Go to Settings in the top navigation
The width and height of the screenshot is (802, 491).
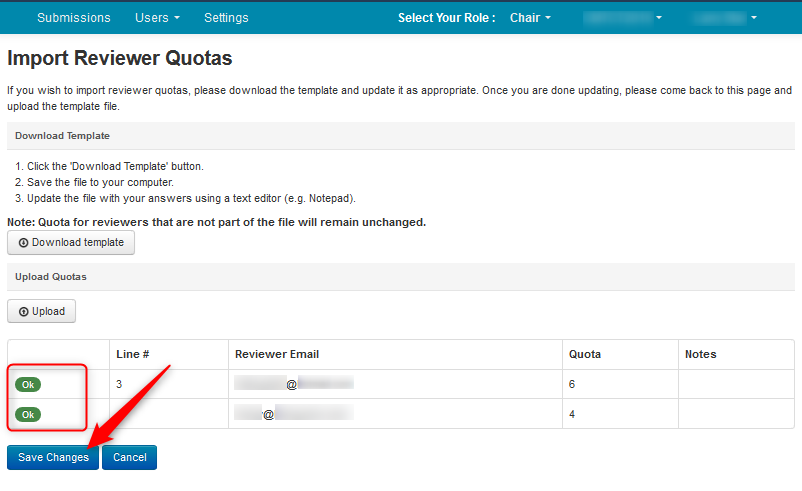[226, 17]
